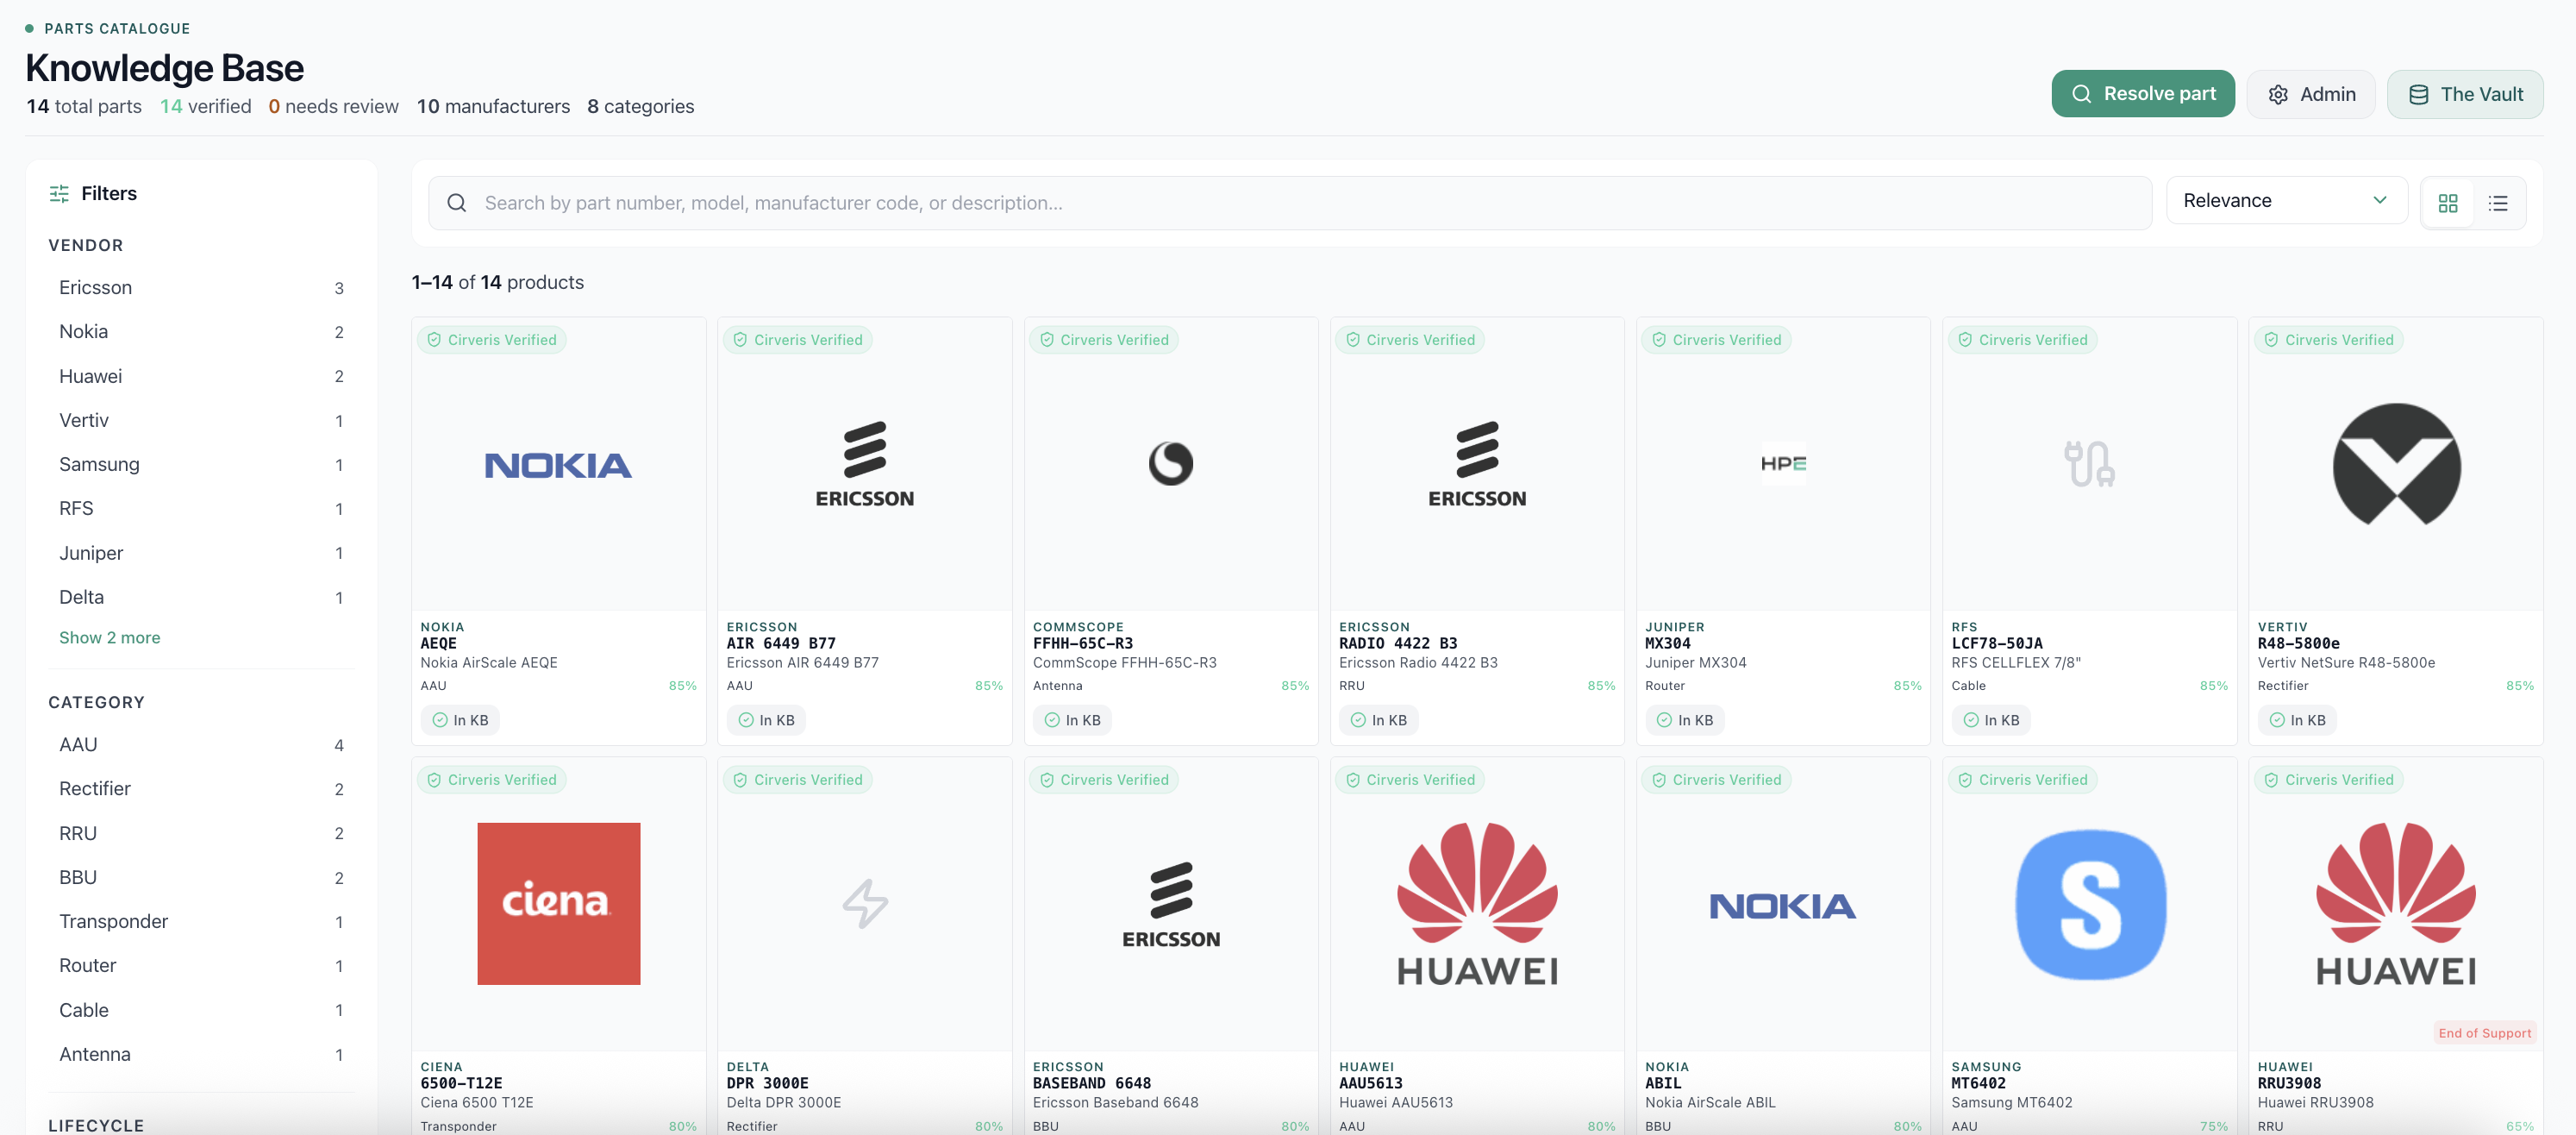Click the Resolve part button
2576x1135 pixels.
tap(2142, 94)
